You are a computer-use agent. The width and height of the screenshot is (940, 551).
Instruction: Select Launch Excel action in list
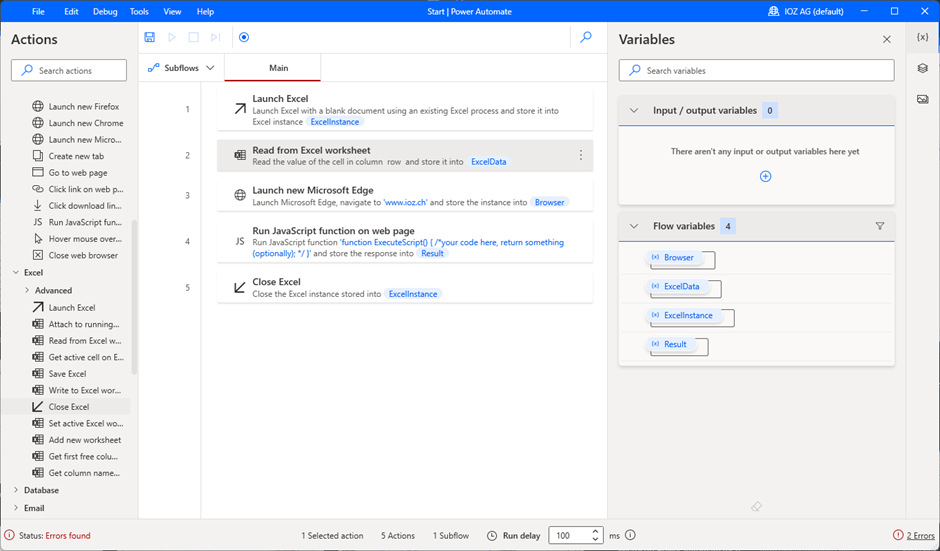(x=64, y=308)
